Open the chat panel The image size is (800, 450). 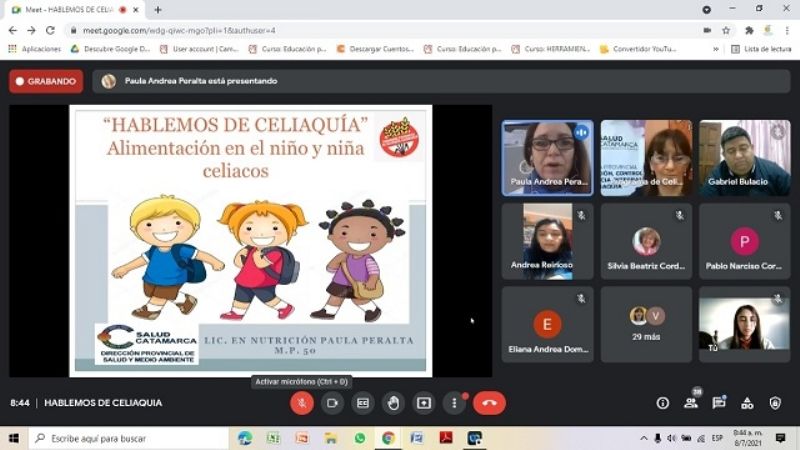point(719,403)
